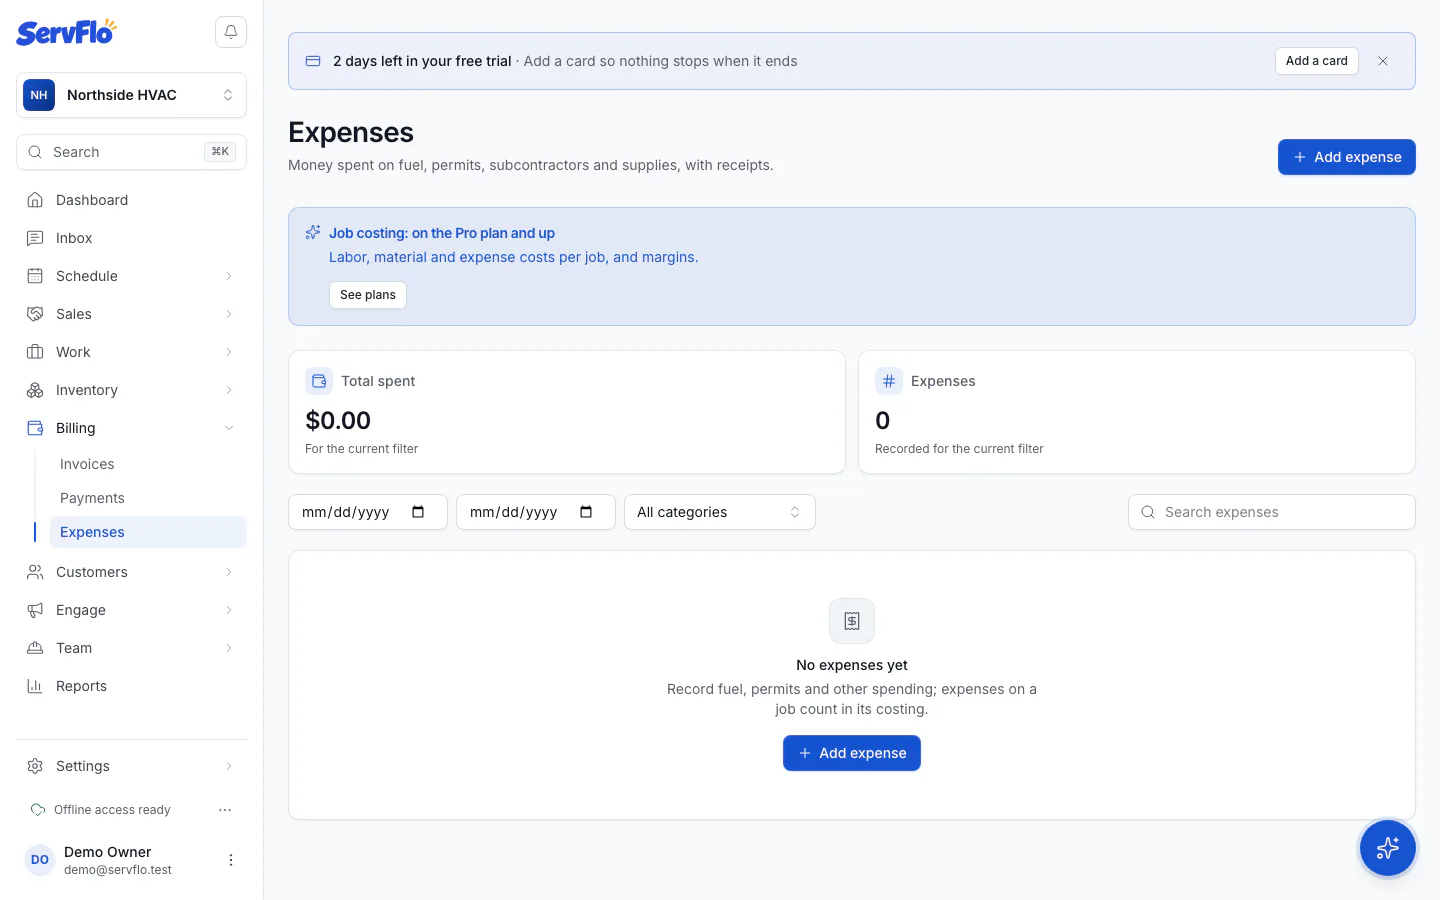Viewport: 1440px width, 900px height.
Task: Select Expenses in the sidebar
Action: (x=148, y=532)
